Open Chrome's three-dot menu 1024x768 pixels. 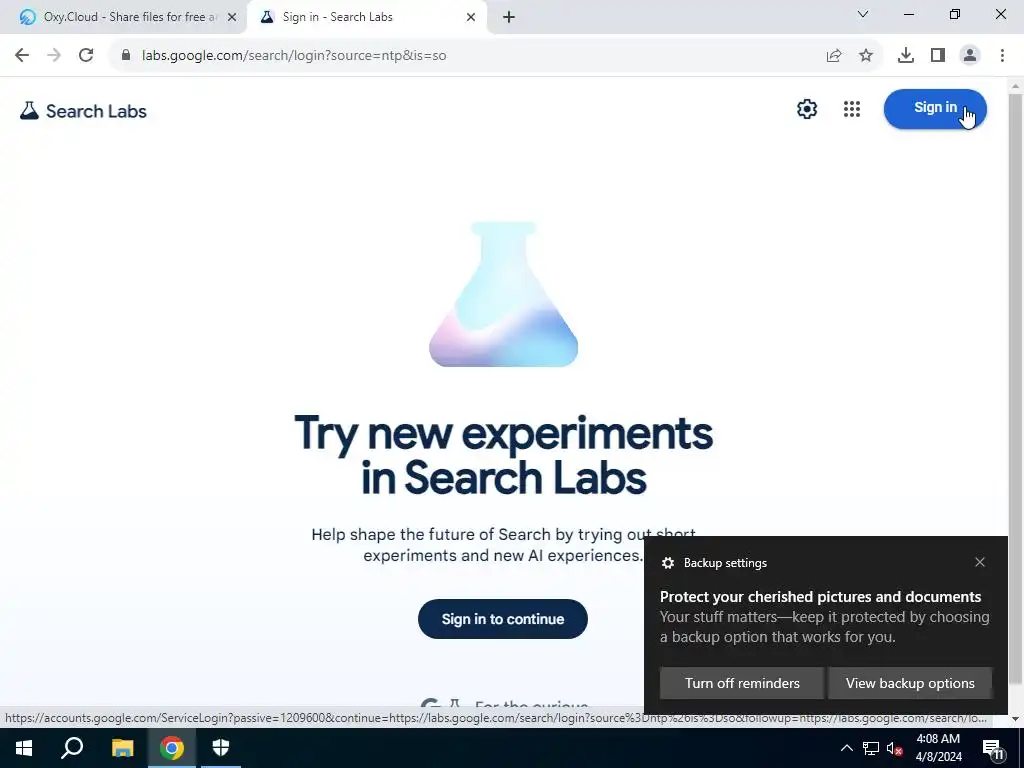coord(1002,56)
